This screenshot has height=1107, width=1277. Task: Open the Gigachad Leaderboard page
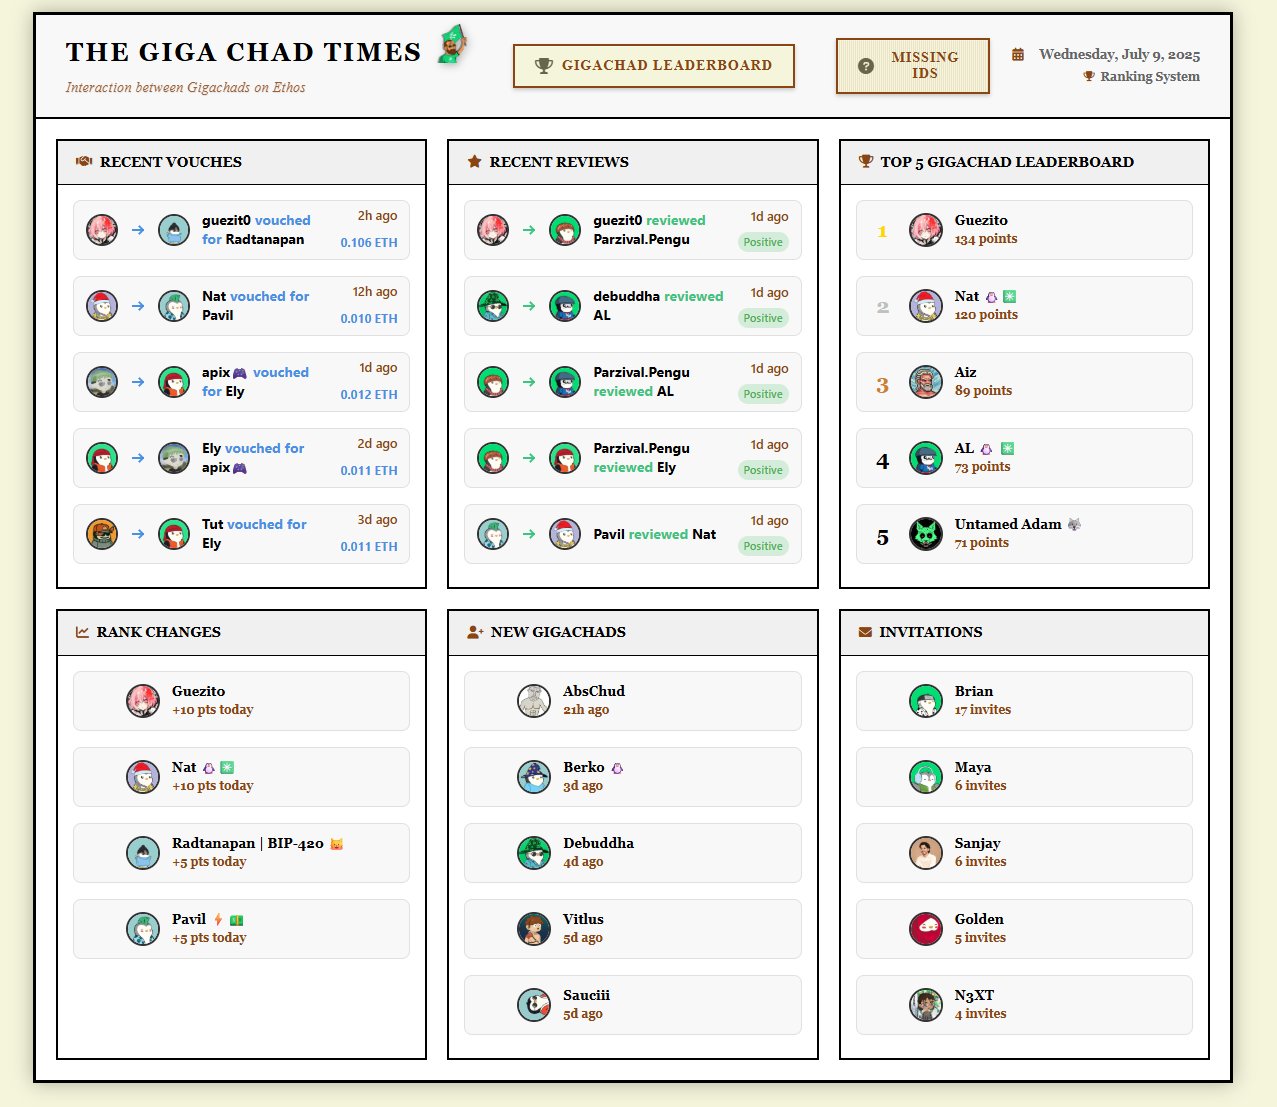pos(654,66)
